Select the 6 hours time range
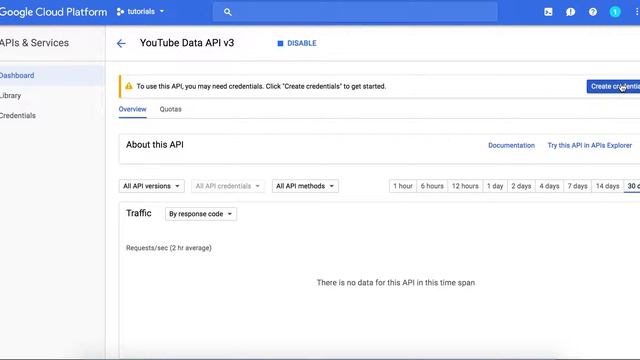Image resolution: width=640 pixels, height=360 pixels. pyautogui.click(x=432, y=186)
